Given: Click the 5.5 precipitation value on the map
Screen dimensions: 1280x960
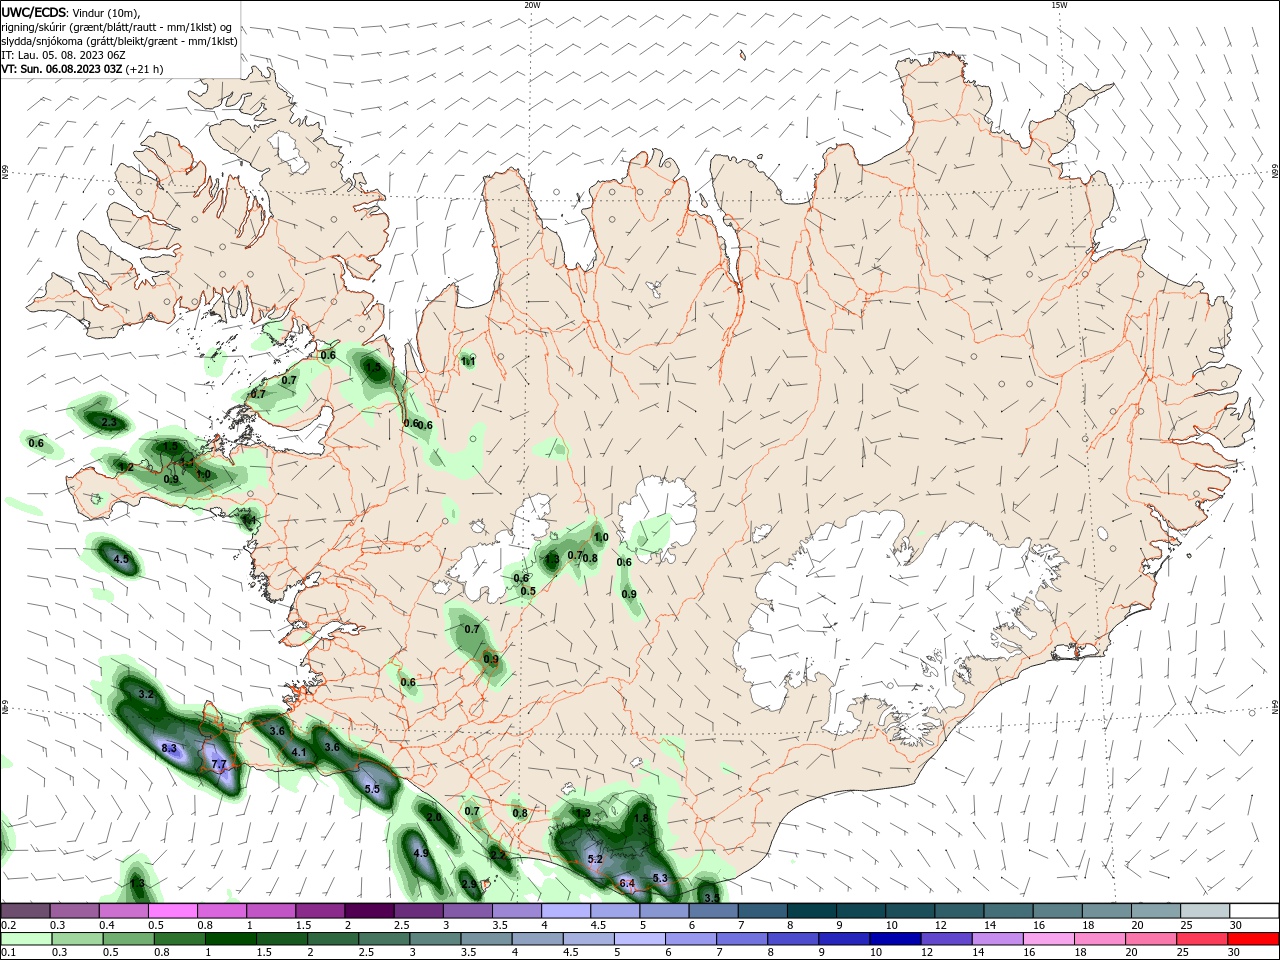Looking at the screenshot, I should 372,789.
